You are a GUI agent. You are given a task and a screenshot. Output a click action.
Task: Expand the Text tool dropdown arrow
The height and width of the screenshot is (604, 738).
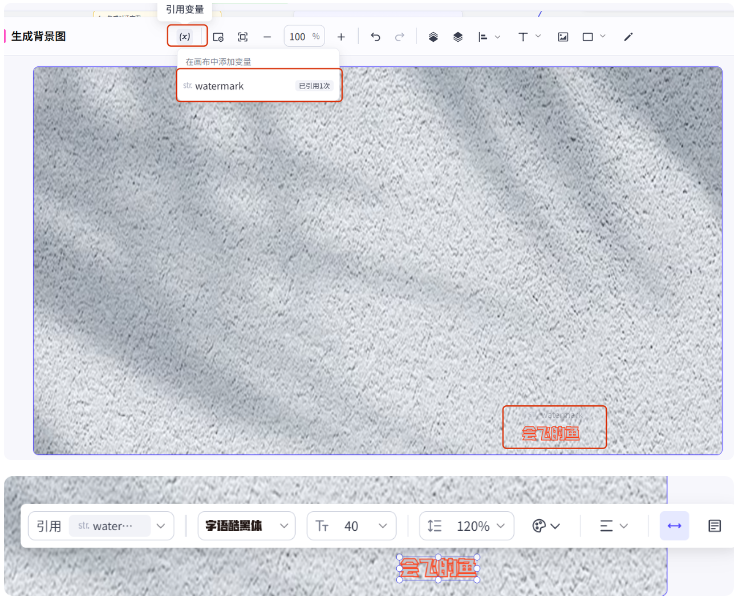[x=538, y=36]
